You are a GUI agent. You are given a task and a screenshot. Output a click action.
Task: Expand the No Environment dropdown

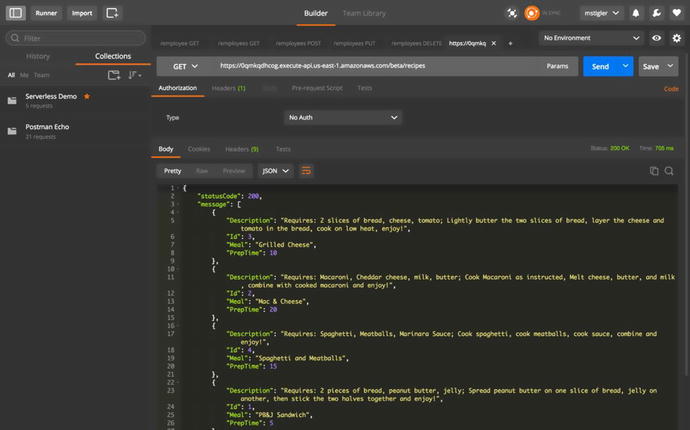point(590,38)
